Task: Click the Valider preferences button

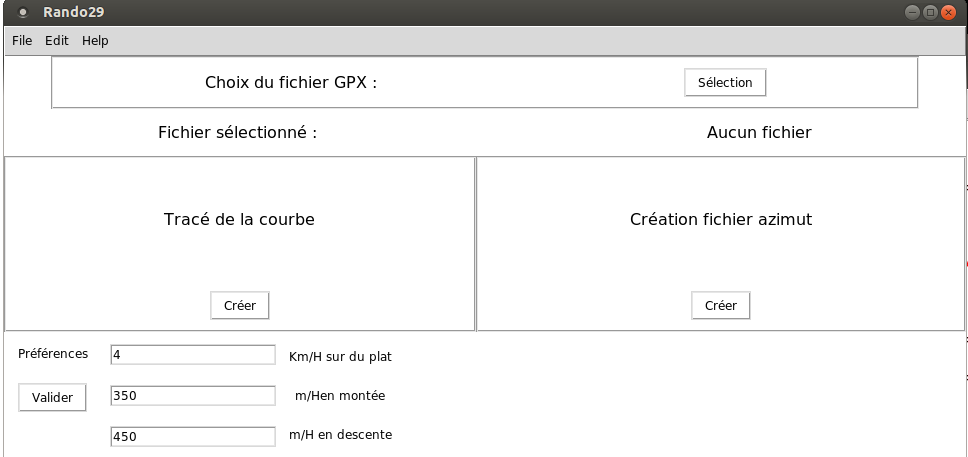Action: (52, 397)
